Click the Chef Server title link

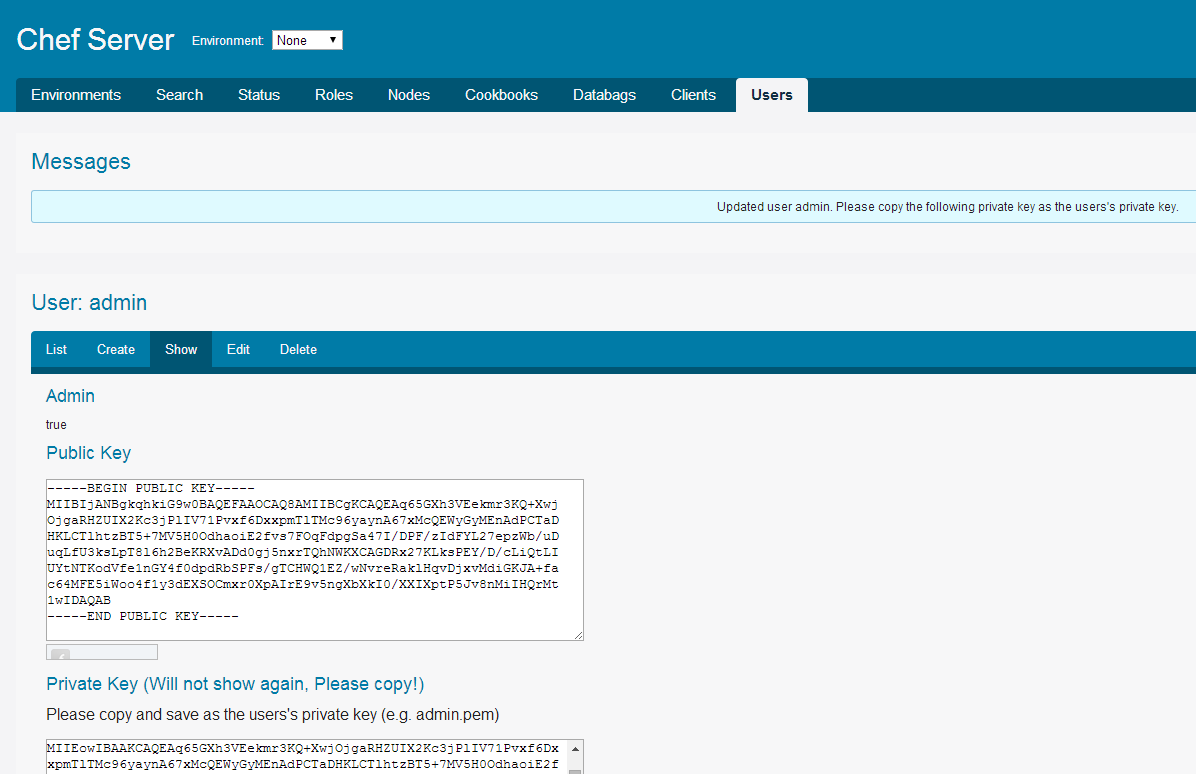(x=95, y=40)
